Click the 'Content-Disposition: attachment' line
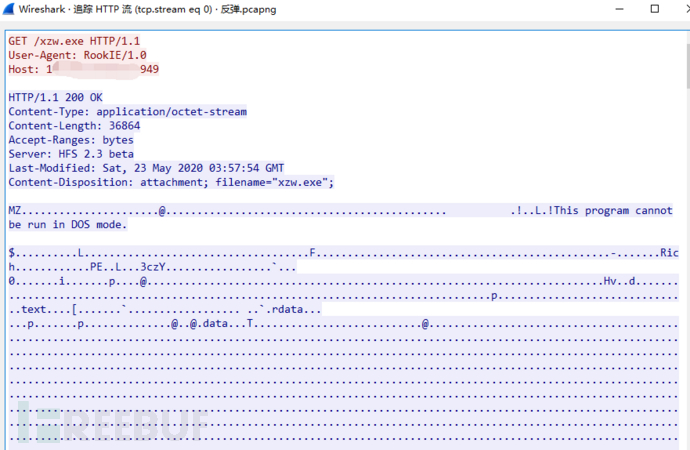Image resolution: width=690 pixels, height=450 pixels. 171,182
